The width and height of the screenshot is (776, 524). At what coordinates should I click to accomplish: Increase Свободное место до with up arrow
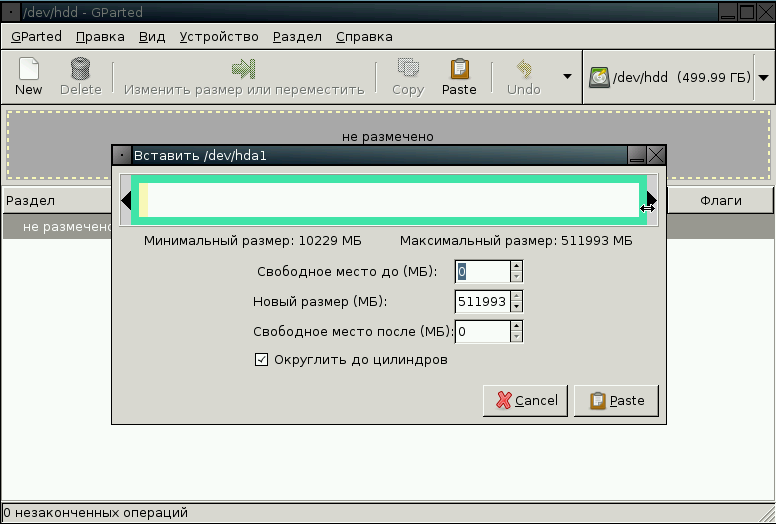tap(516, 266)
